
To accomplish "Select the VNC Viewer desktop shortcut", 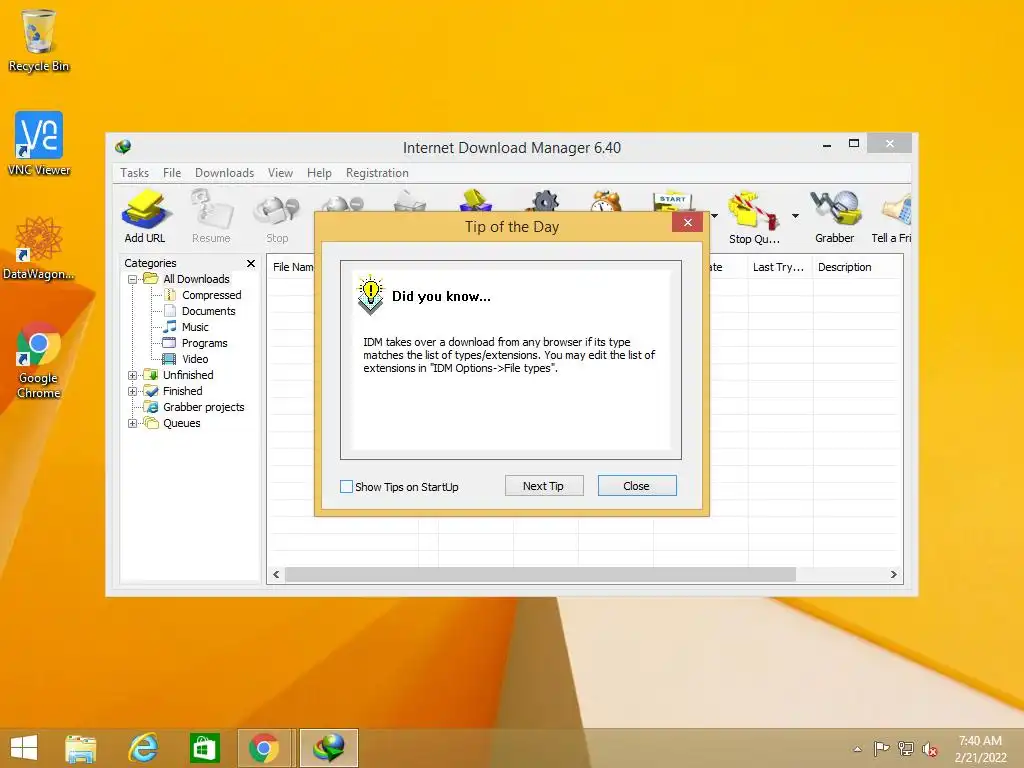I will (x=39, y=144).
